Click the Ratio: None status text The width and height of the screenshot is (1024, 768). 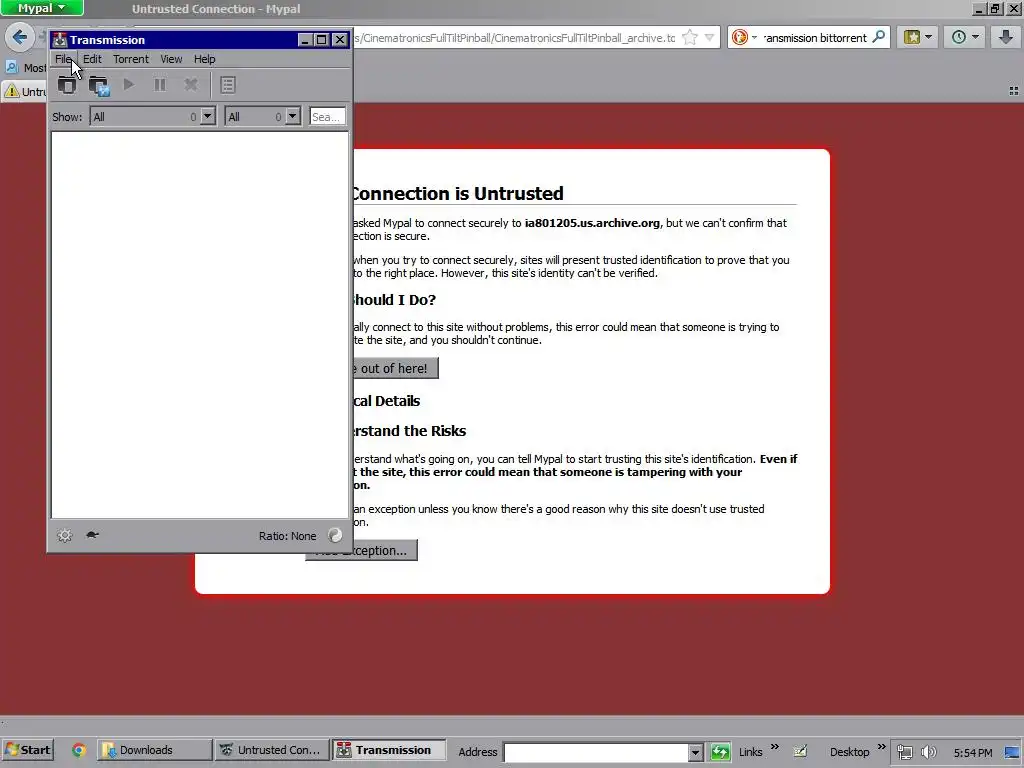tap(287, 536)
